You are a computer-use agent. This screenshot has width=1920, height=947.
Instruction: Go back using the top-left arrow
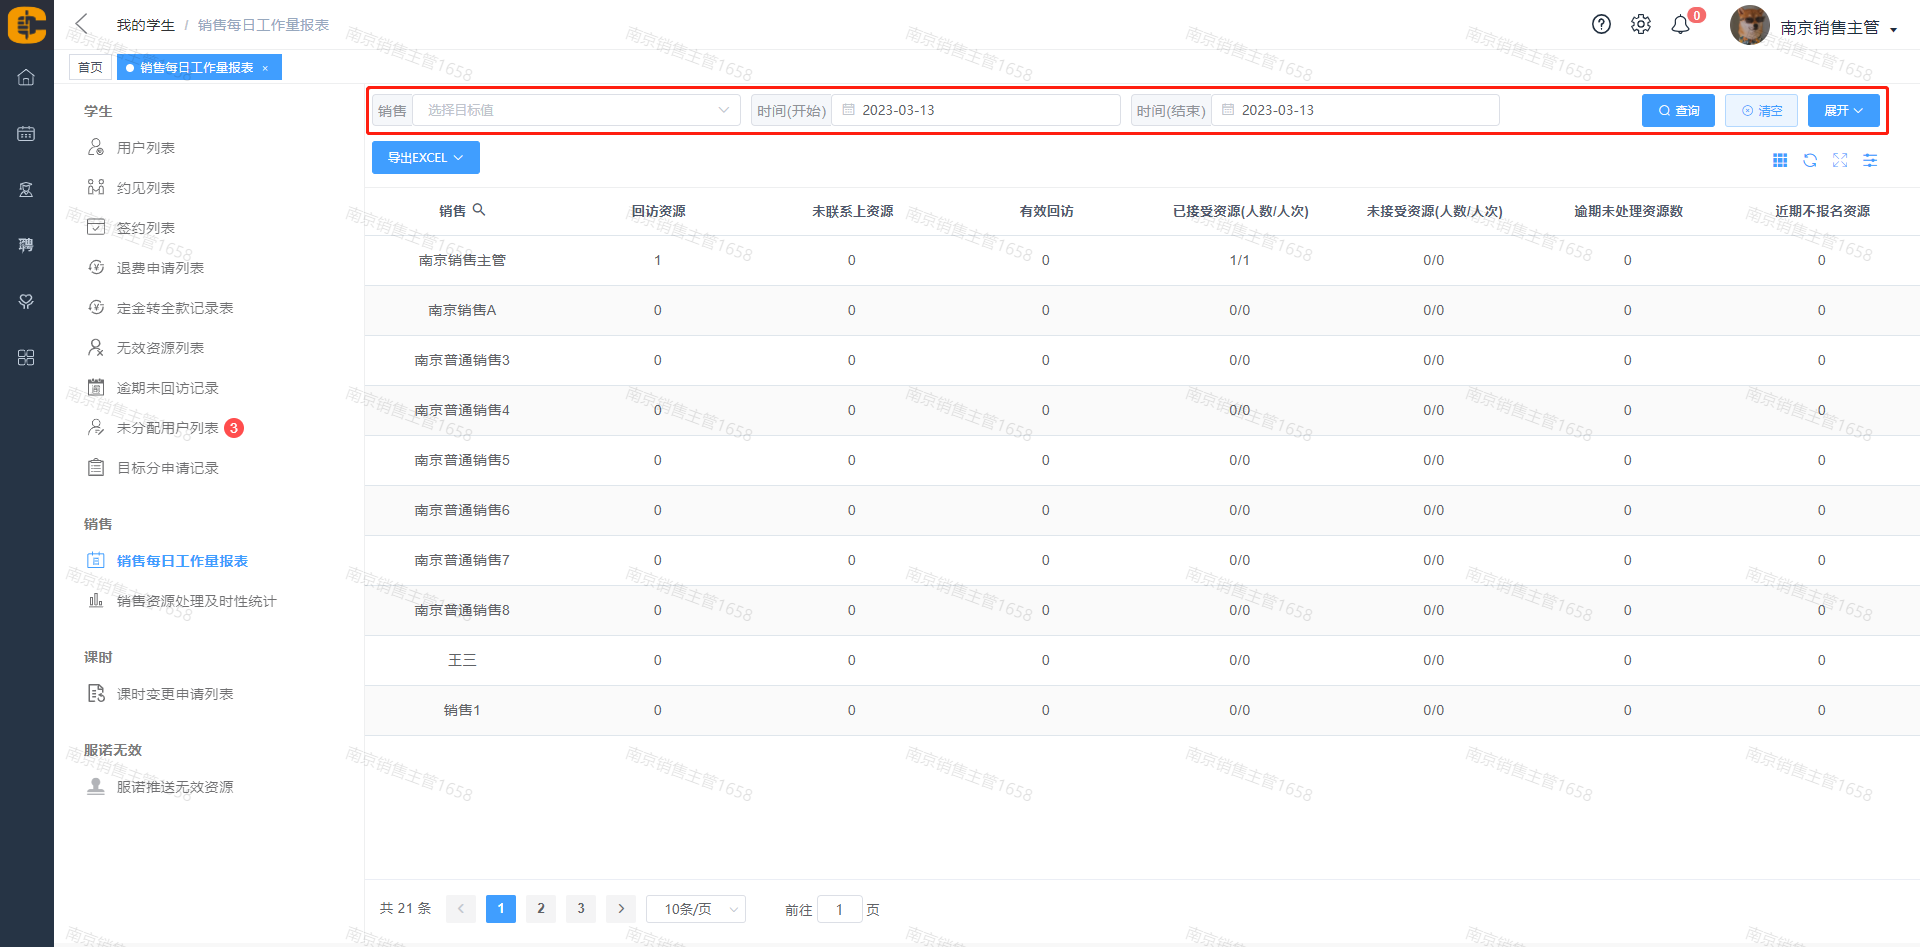82,24
